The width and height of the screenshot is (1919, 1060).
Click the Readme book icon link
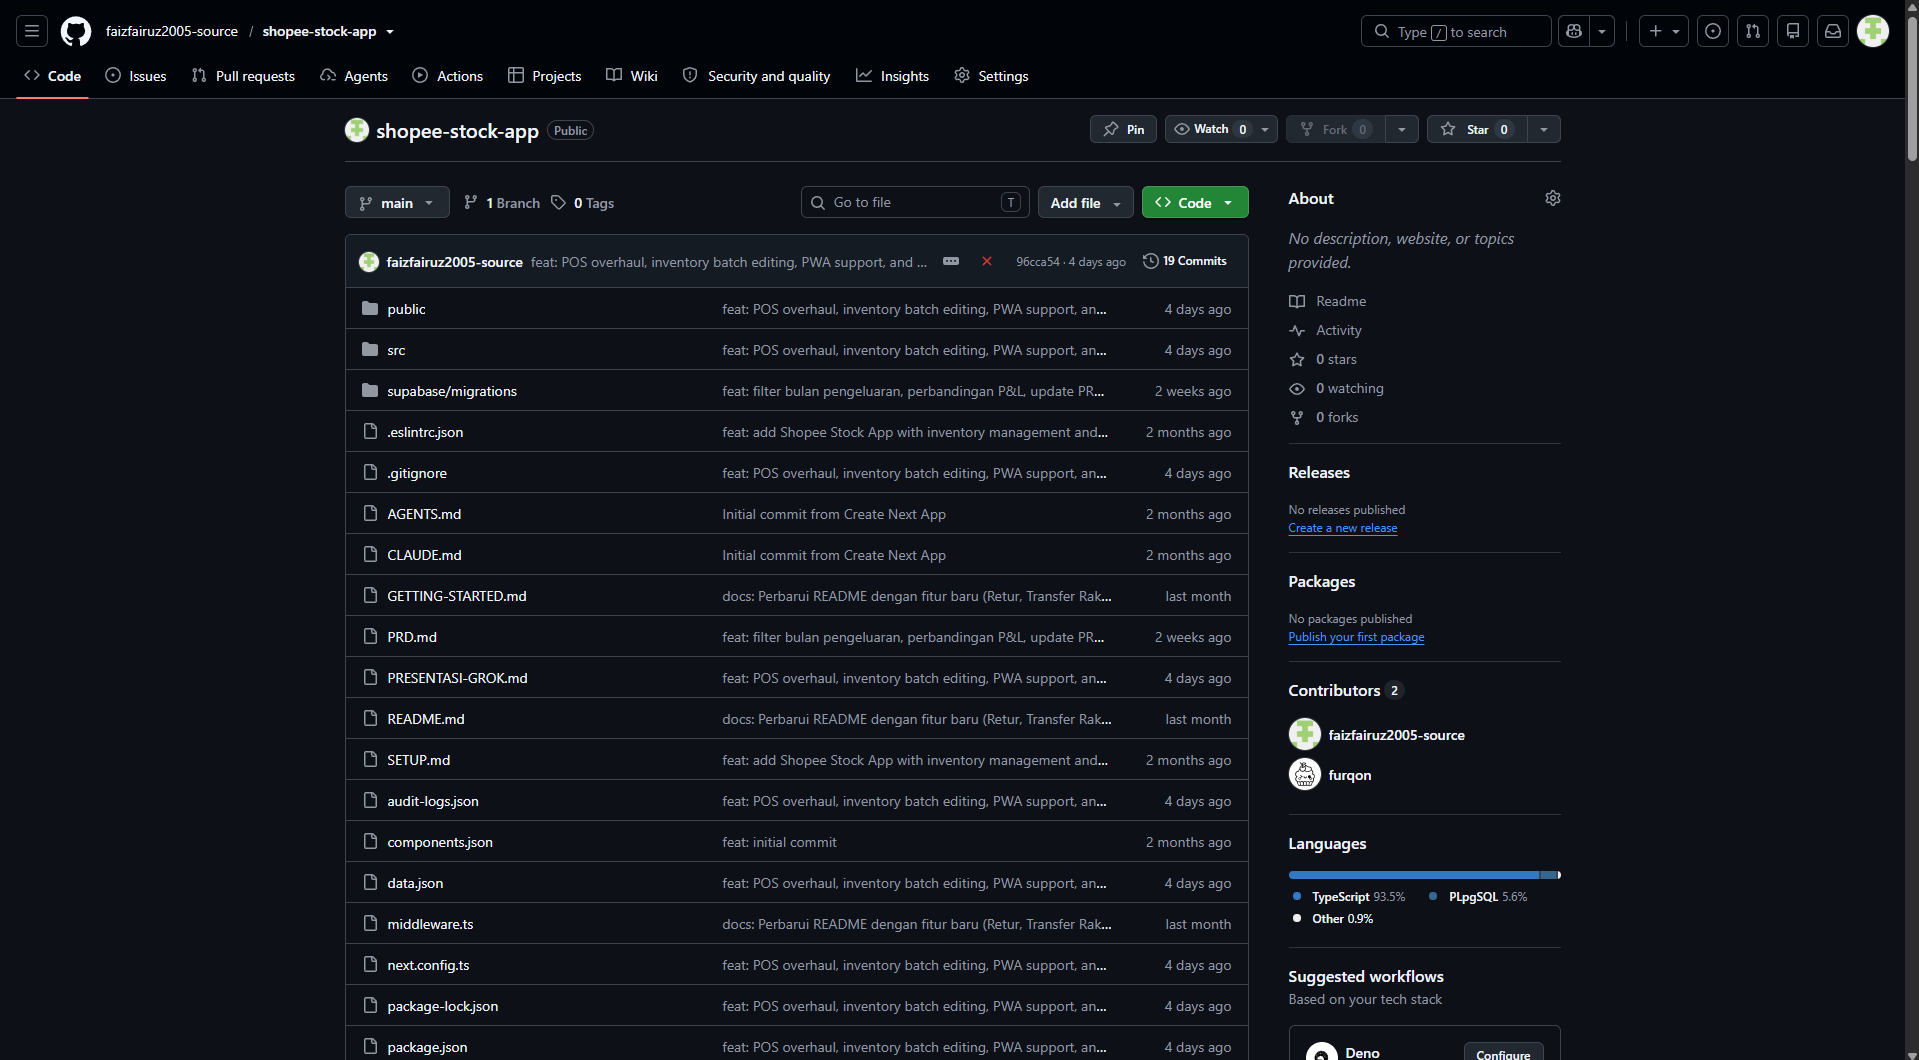(x=1328, y=301)
